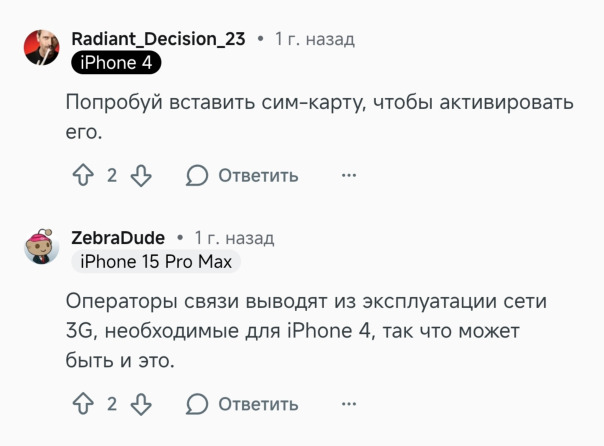Downvote ZebraDude's comment about 3G networks
Image resolution: width=604 pixels, height=446 pixels.
[141, 404]
